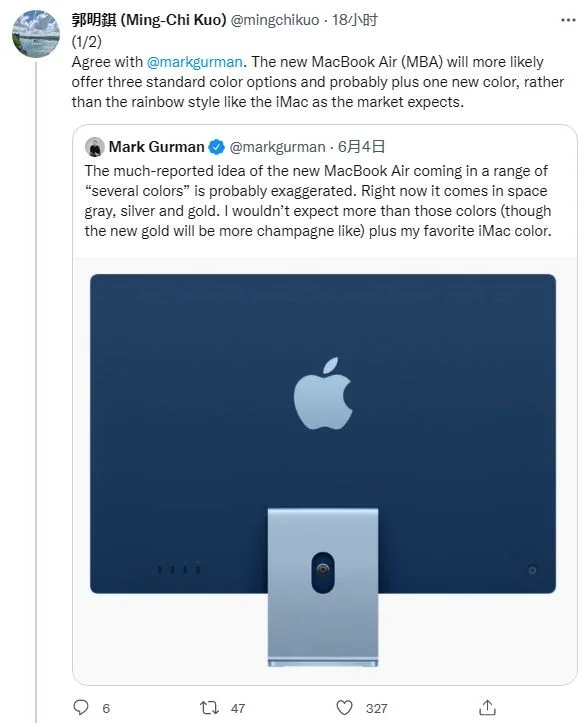Screen dimensions: 587x723
Task: Open the 18小时 tweet timestamp
Action: 355,20
